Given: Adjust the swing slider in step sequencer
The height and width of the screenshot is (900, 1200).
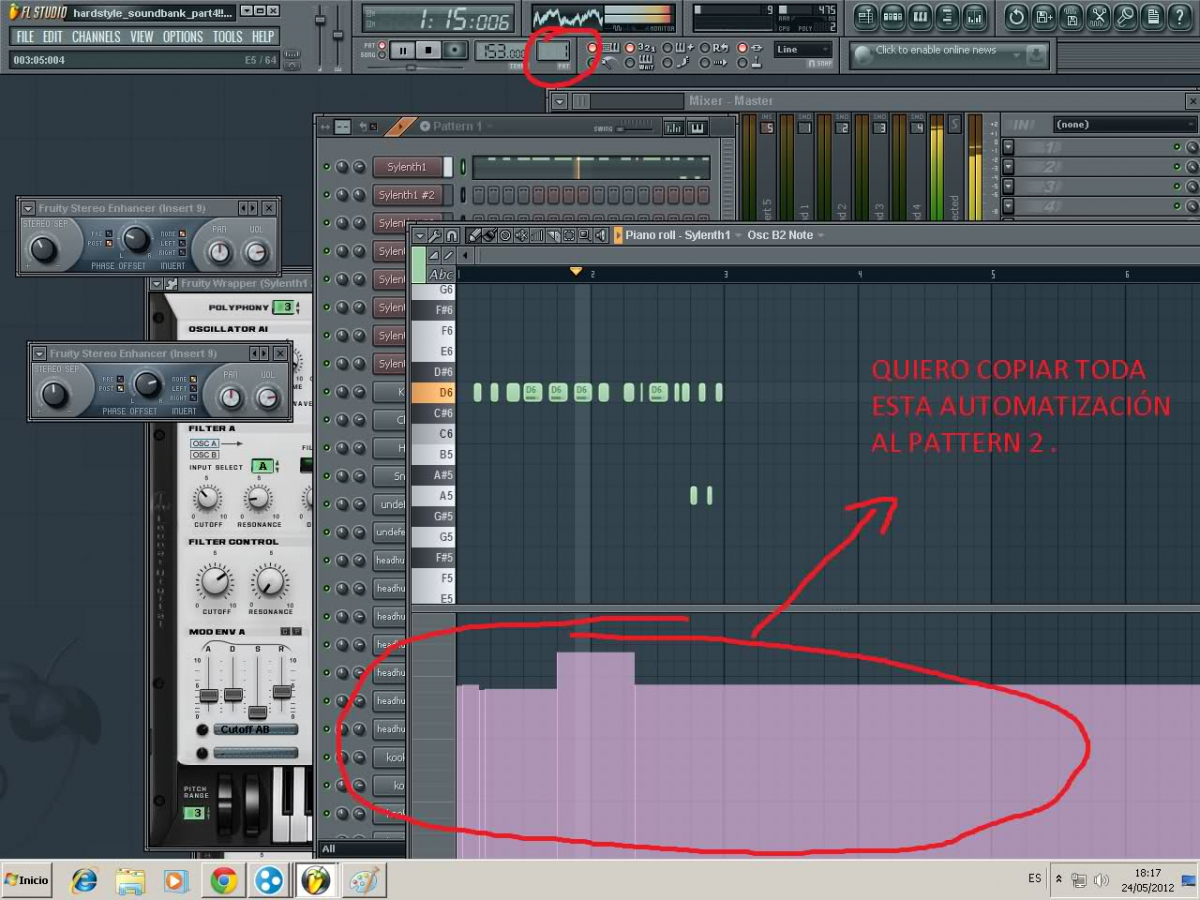Looking at the screenshot, I should 633,128.
